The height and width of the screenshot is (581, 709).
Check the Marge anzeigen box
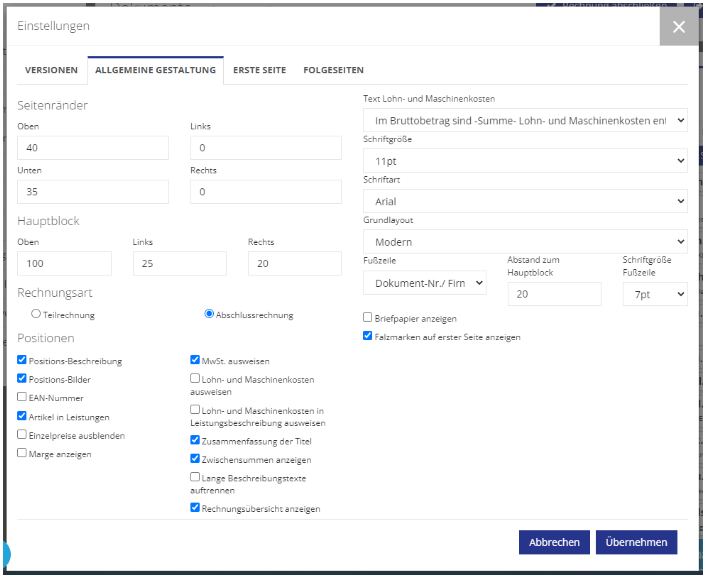point(22,453)
